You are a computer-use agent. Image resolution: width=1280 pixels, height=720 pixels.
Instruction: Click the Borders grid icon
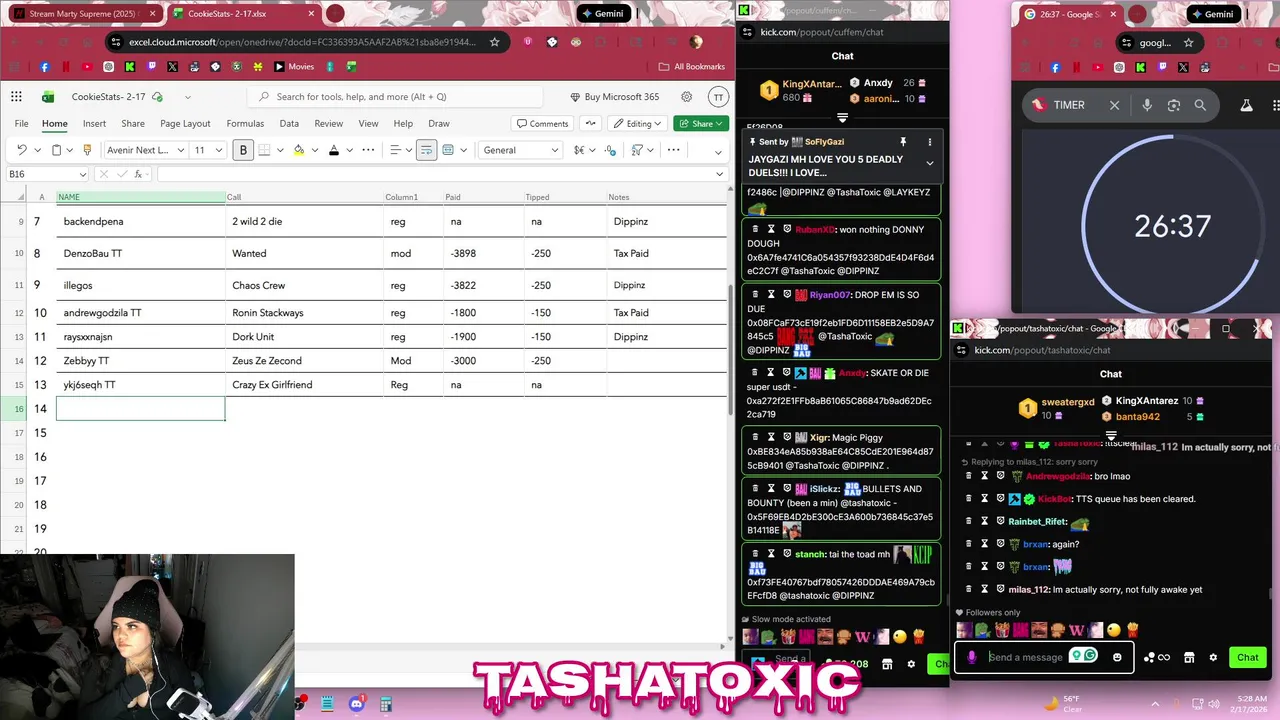pyautogui.click(x=264, y=150)
